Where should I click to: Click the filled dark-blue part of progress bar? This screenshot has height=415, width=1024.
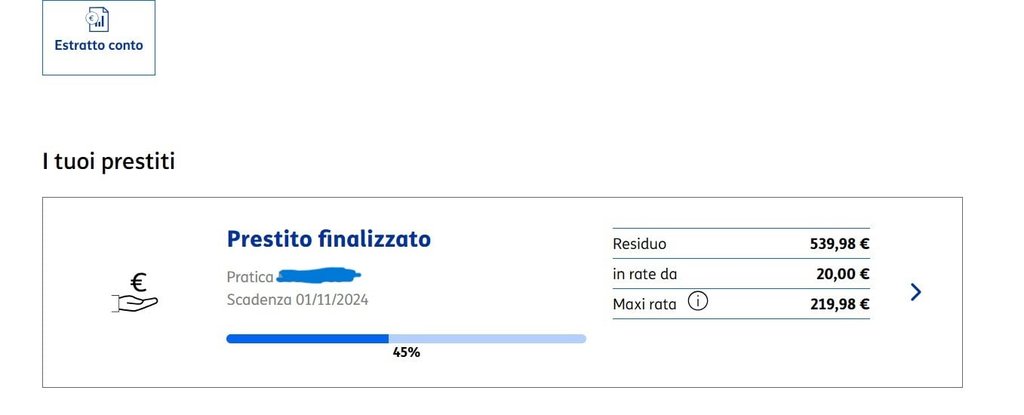click(x=308, y=339)
